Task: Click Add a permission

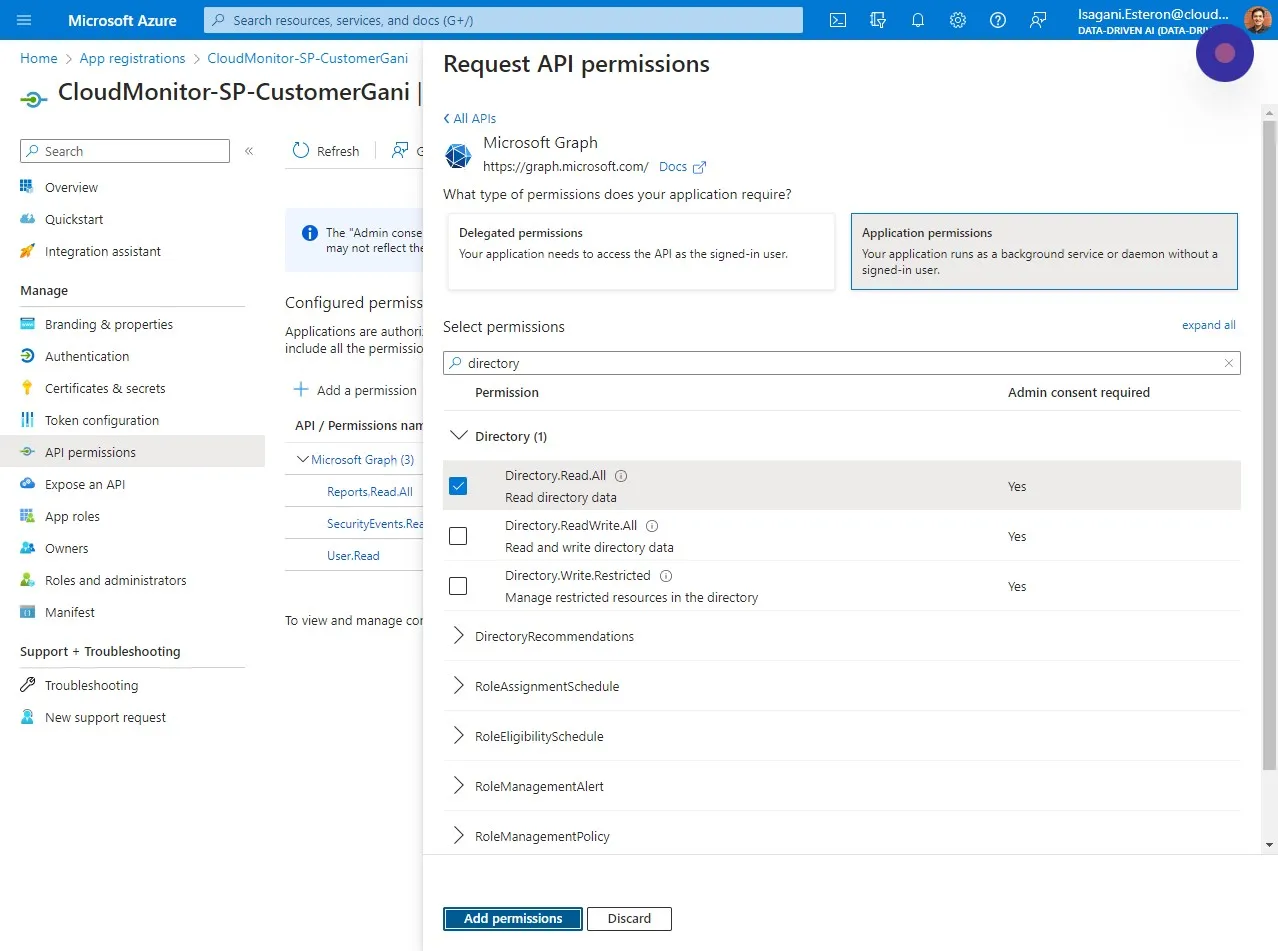Action: (355, 390)
